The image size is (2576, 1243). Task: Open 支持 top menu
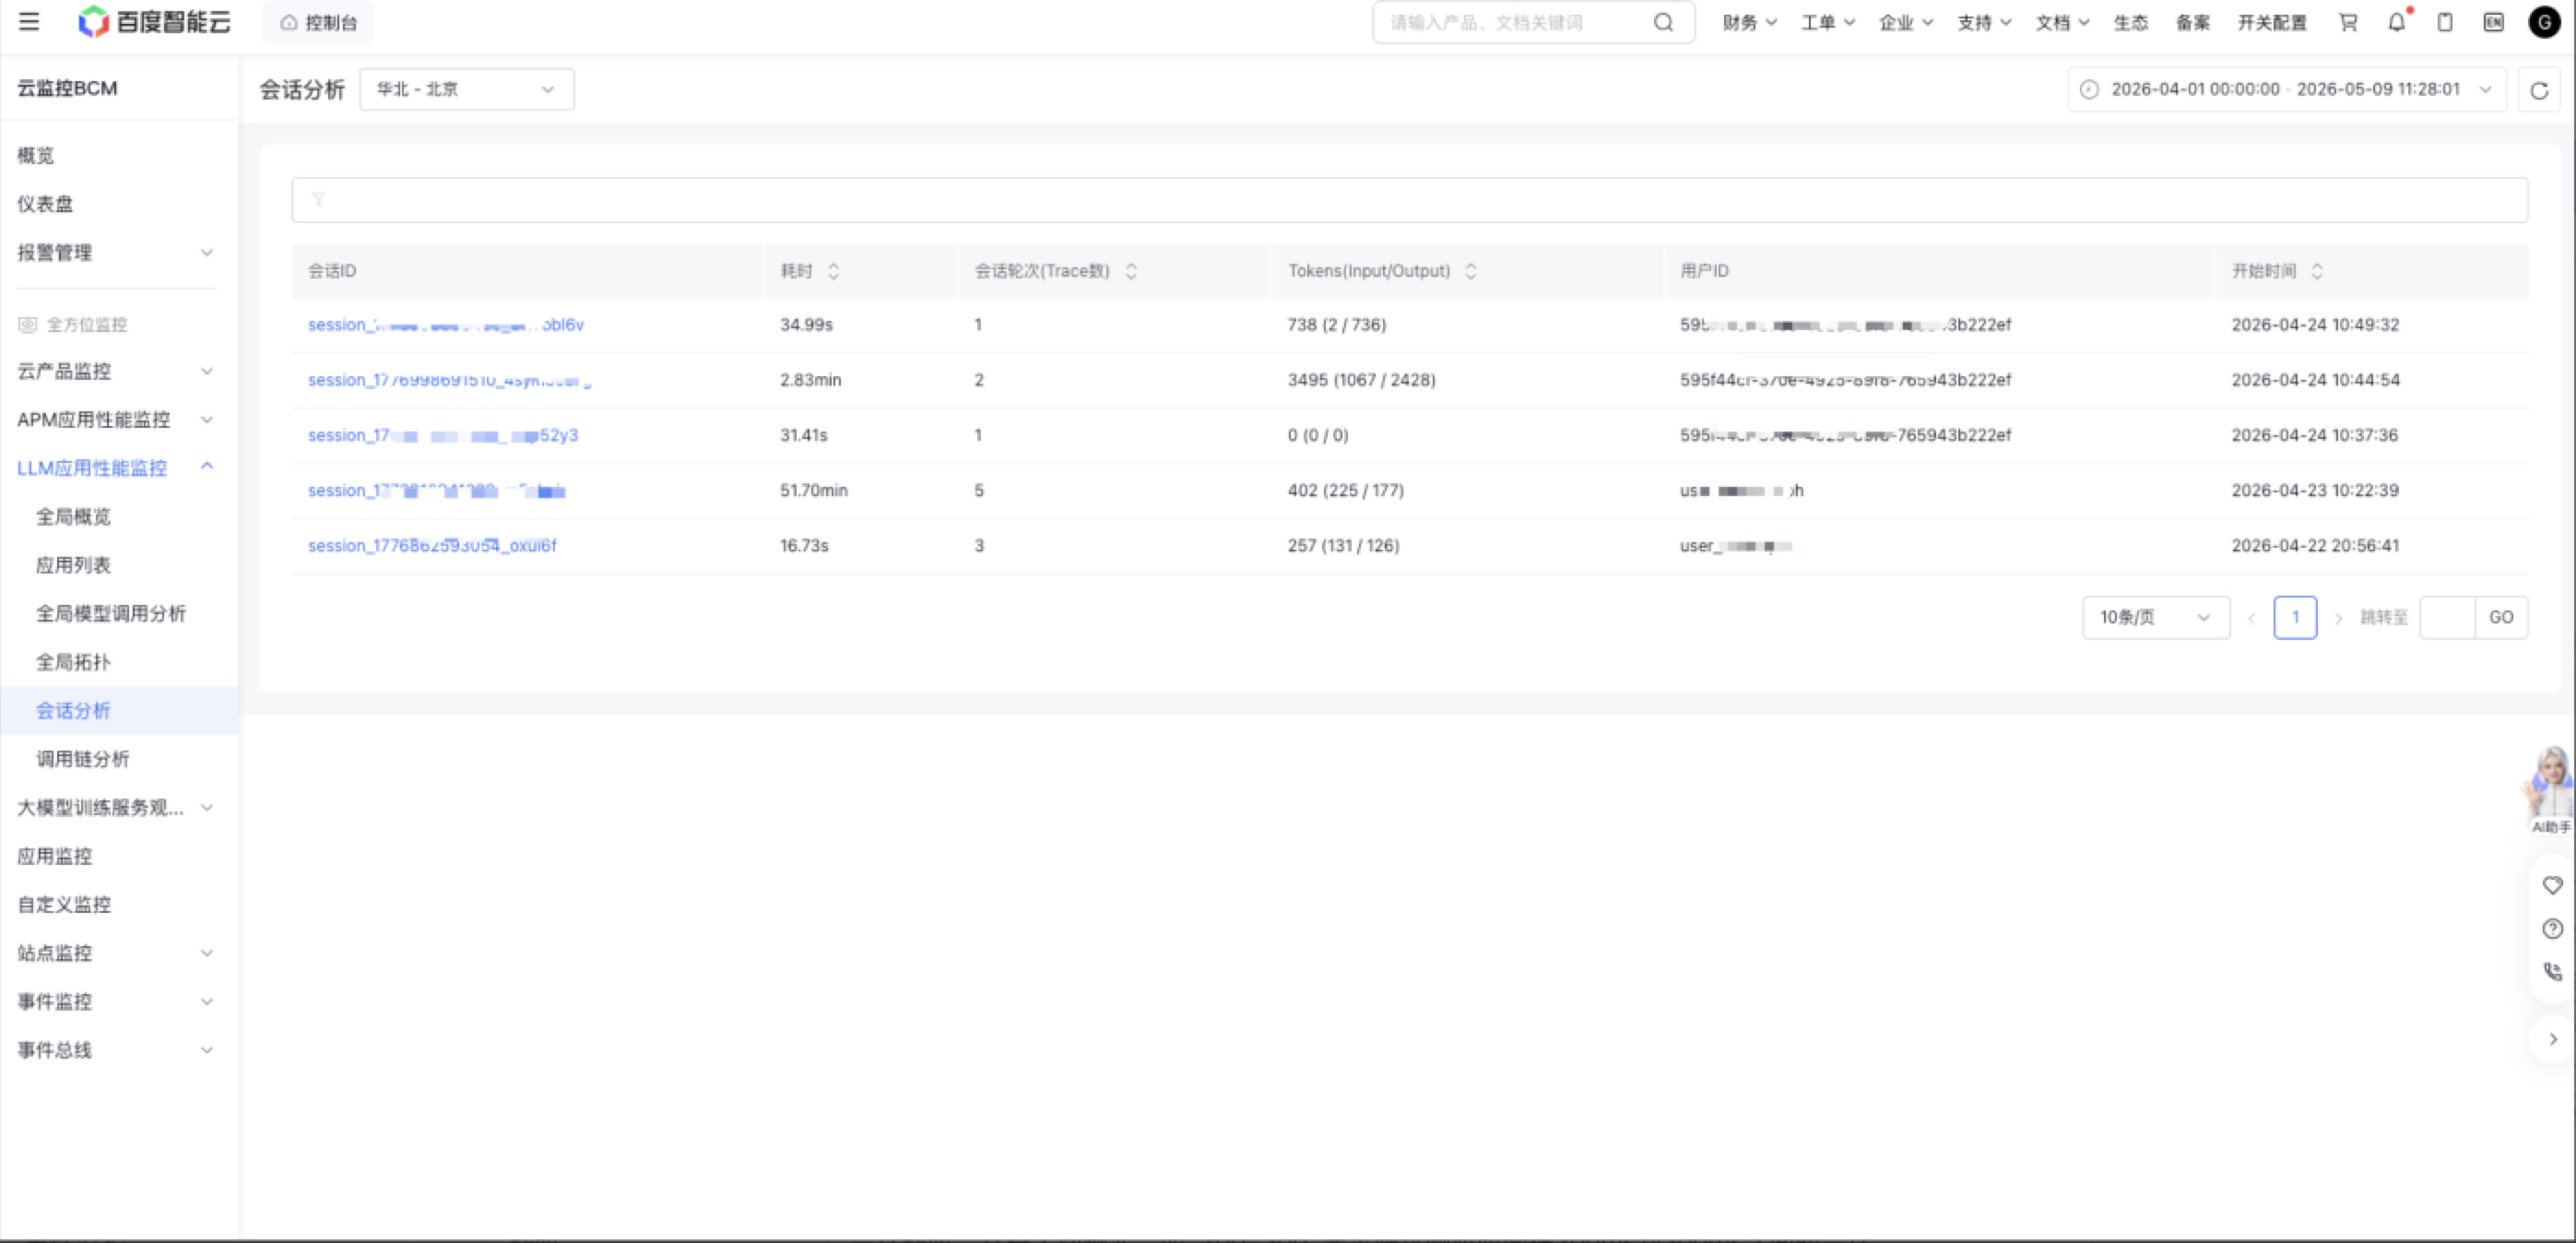(1984, 22)
